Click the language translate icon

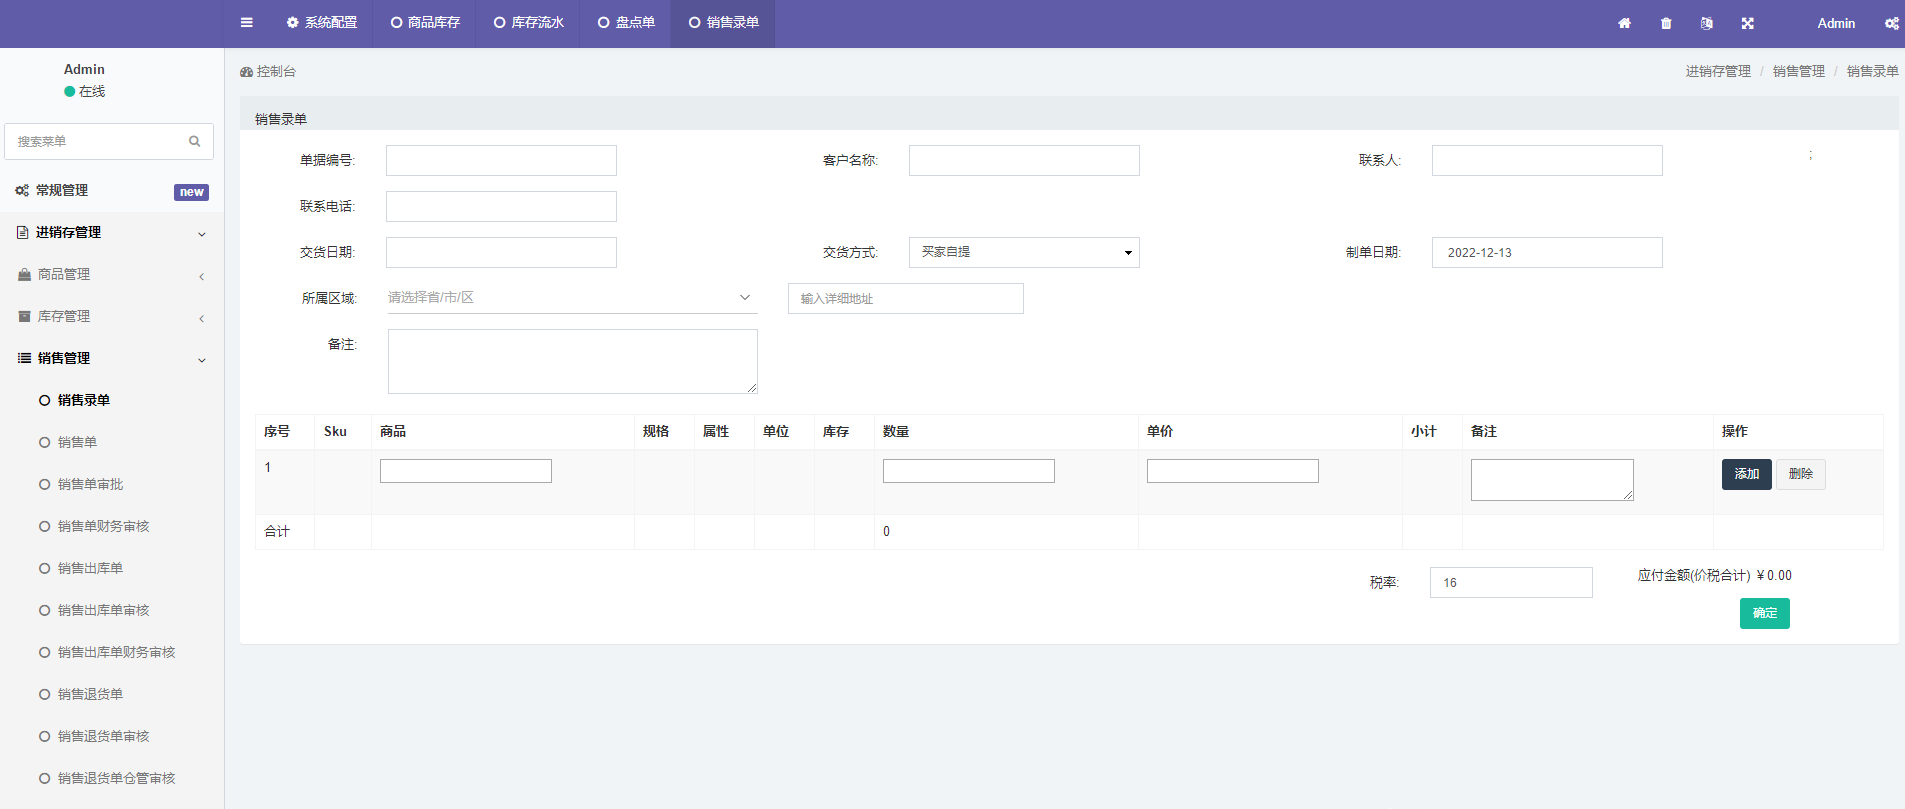[x=1707, y=23]
